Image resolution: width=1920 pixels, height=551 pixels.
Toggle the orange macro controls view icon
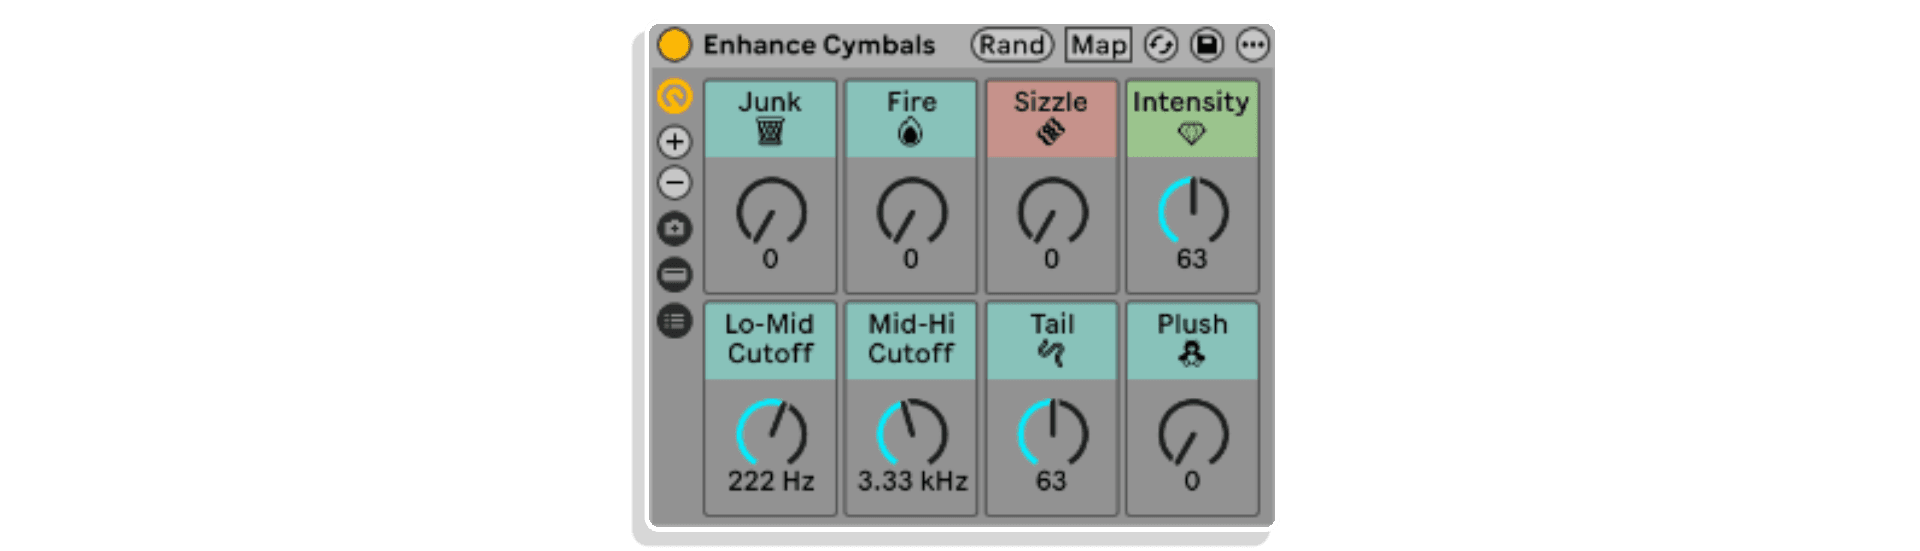tap(675, 96)
